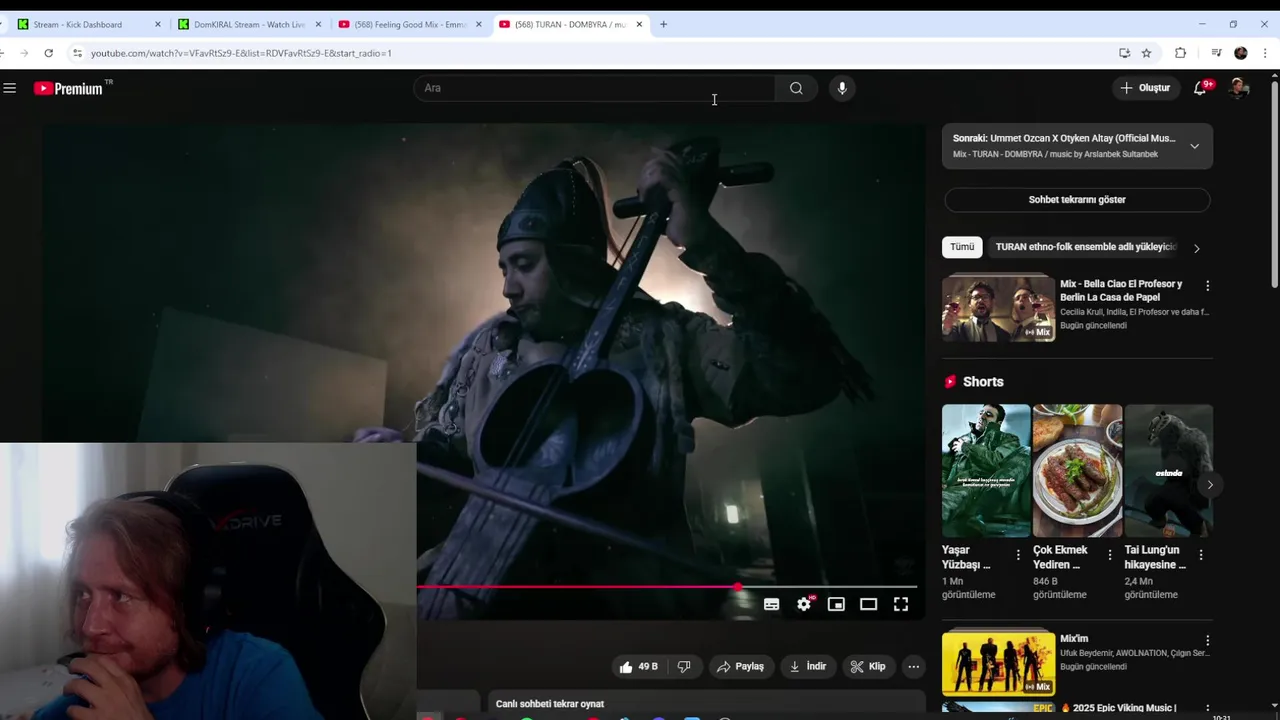Image resolution: width=1280 pixels, height=720 pixels.
Task: Enter fullscreen video mode
Action: (901, 604)
